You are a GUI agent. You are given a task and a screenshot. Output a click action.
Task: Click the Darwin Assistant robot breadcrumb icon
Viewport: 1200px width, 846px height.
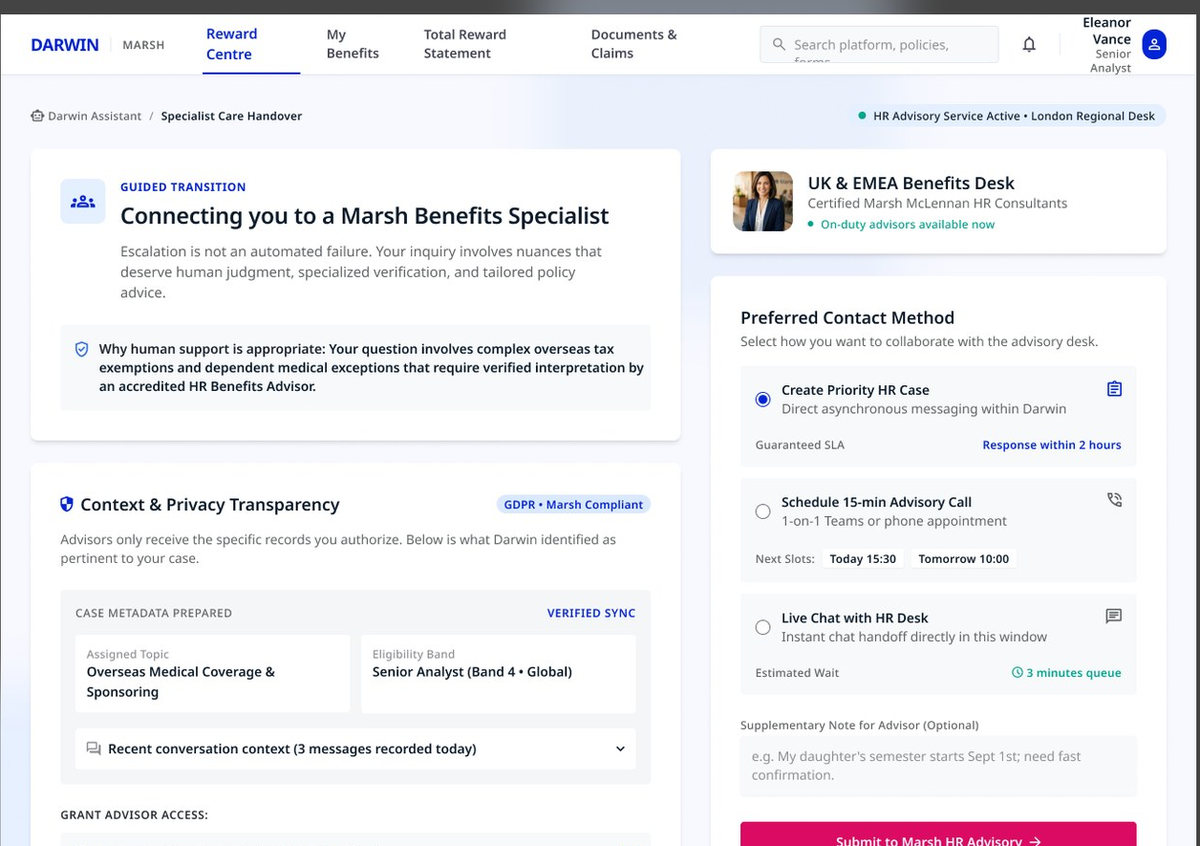[38, 116]
